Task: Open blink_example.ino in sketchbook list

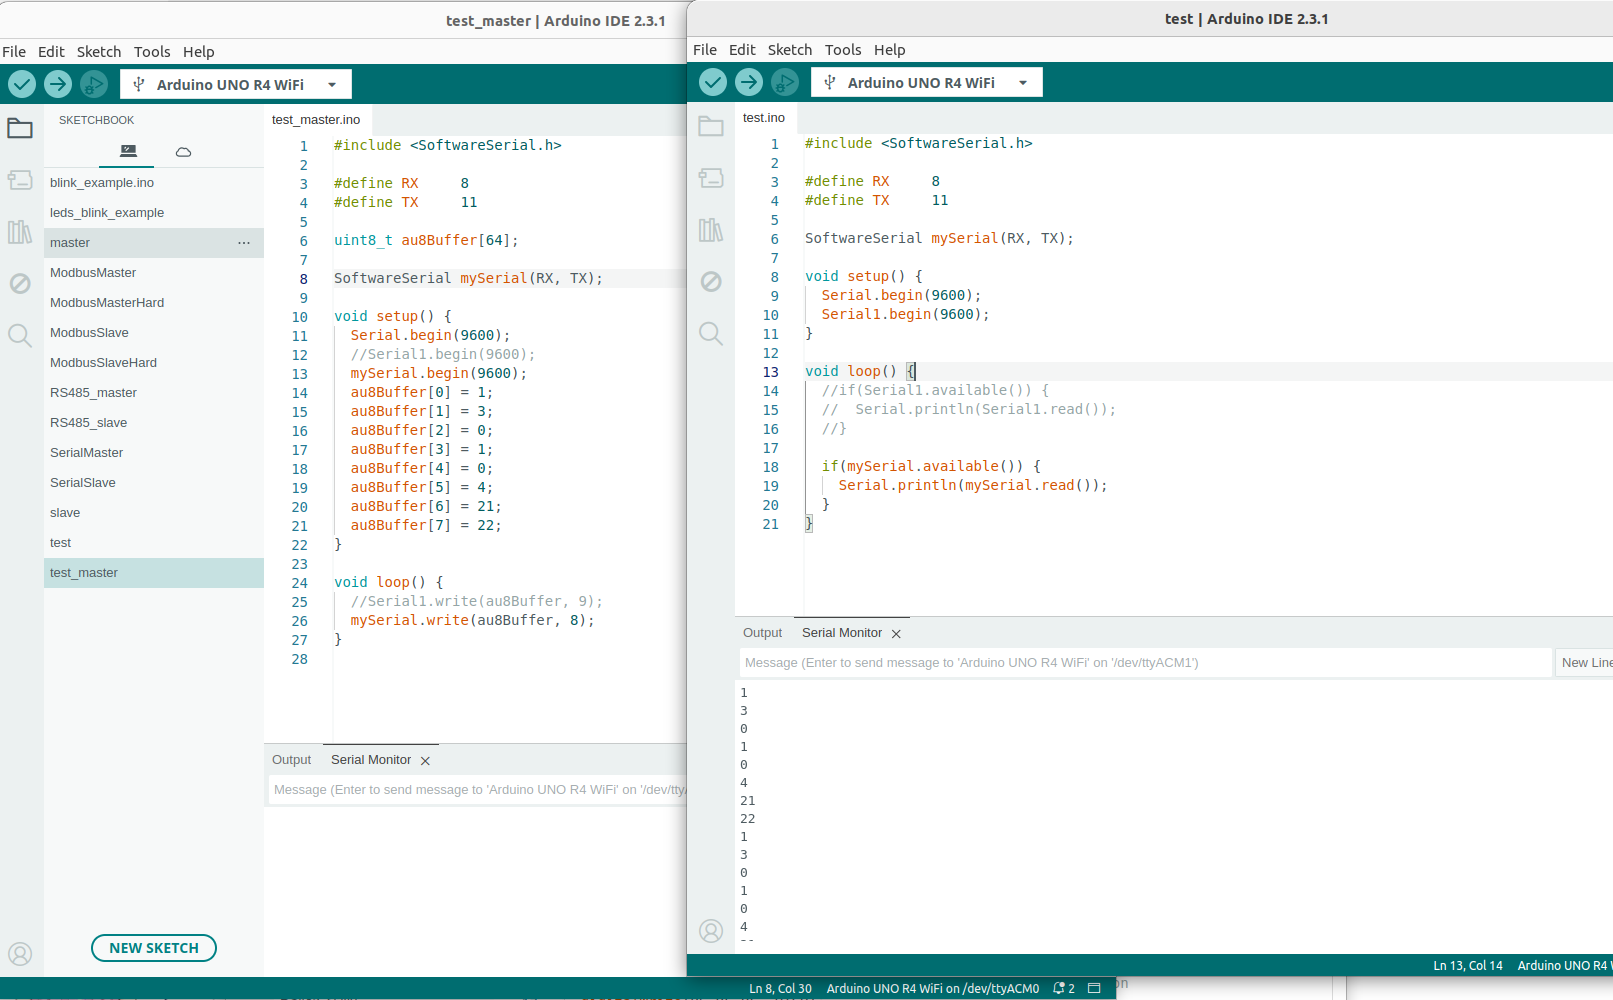Action: [154, 183]
